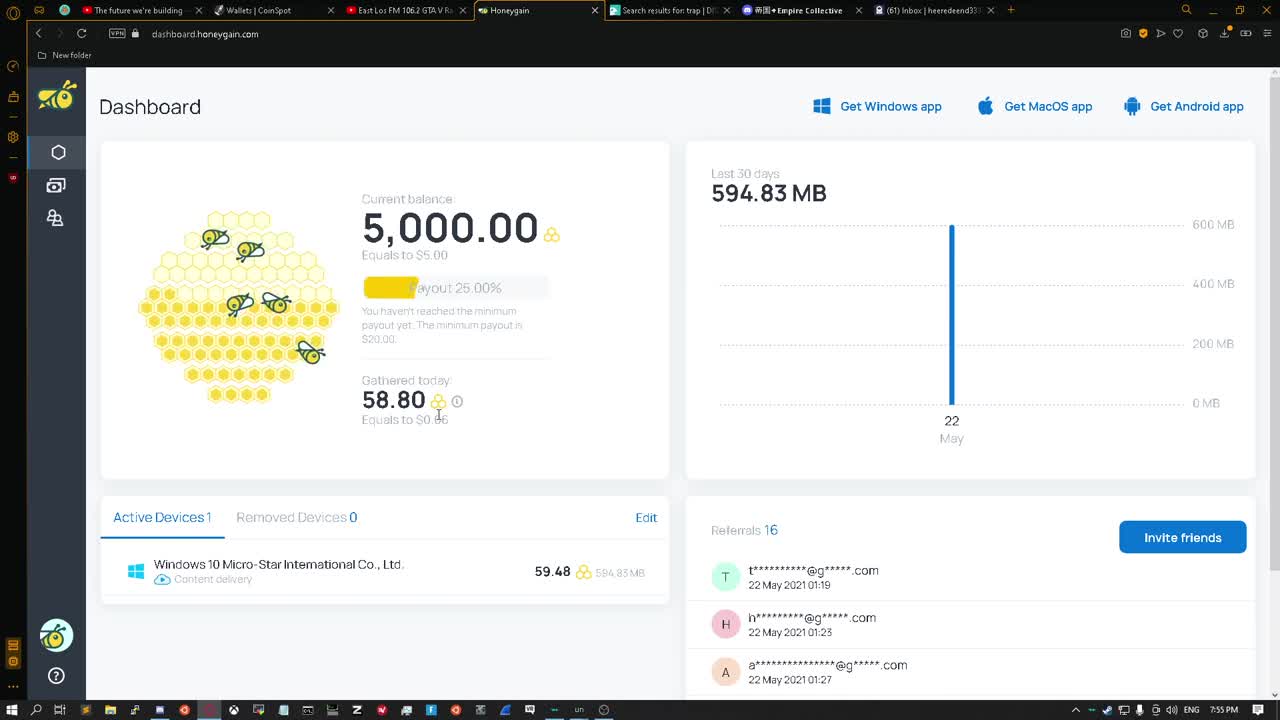Switch to Active Devices tab
1280x720 pixels.
point(162,517)
